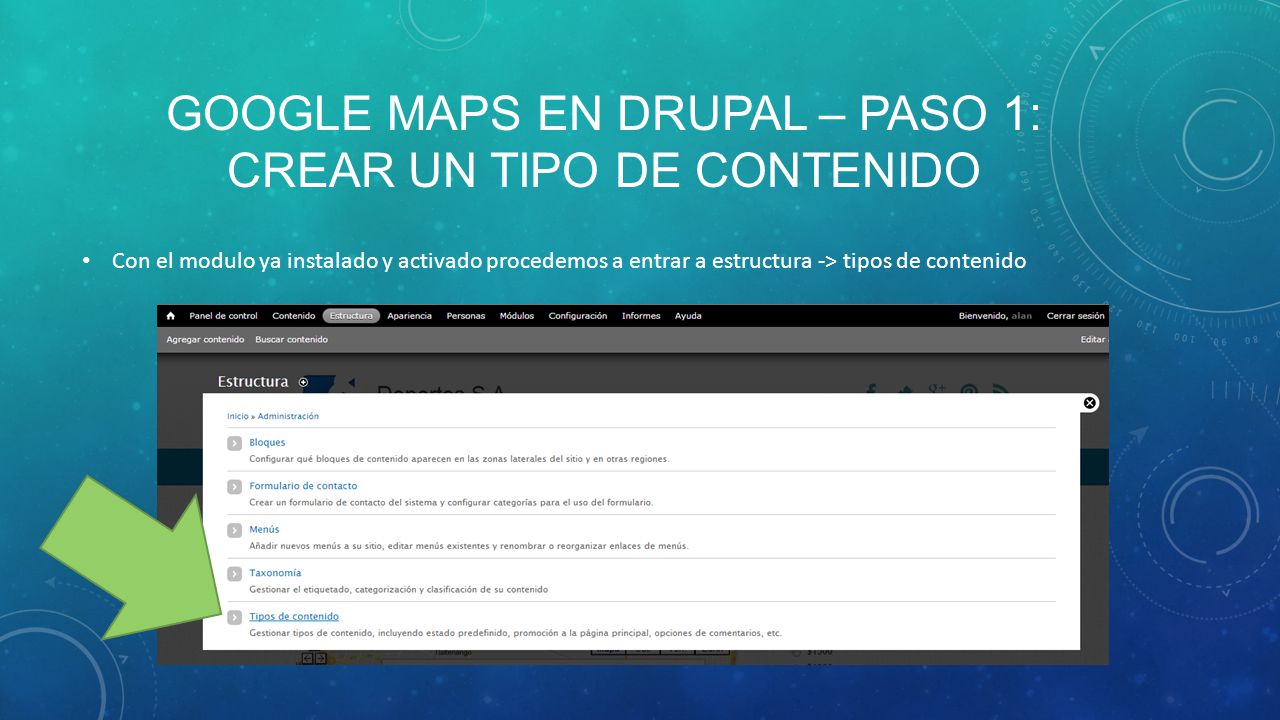
Task: Click the arrow icon next to Bloques
Action: [235, 443]
